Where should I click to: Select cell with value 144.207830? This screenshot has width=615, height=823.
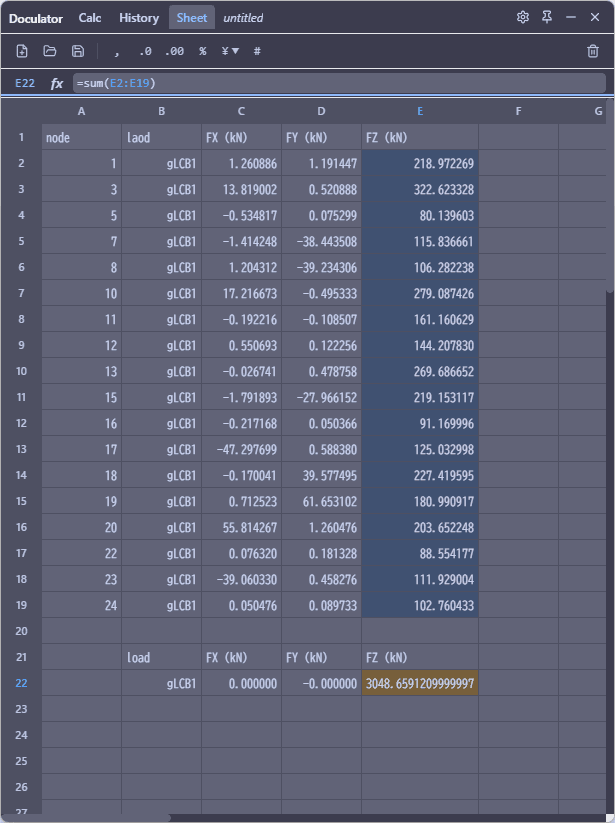coord(420,345)
